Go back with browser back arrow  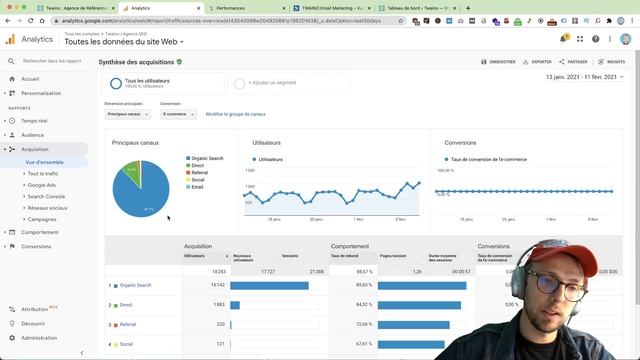point(8,21)
